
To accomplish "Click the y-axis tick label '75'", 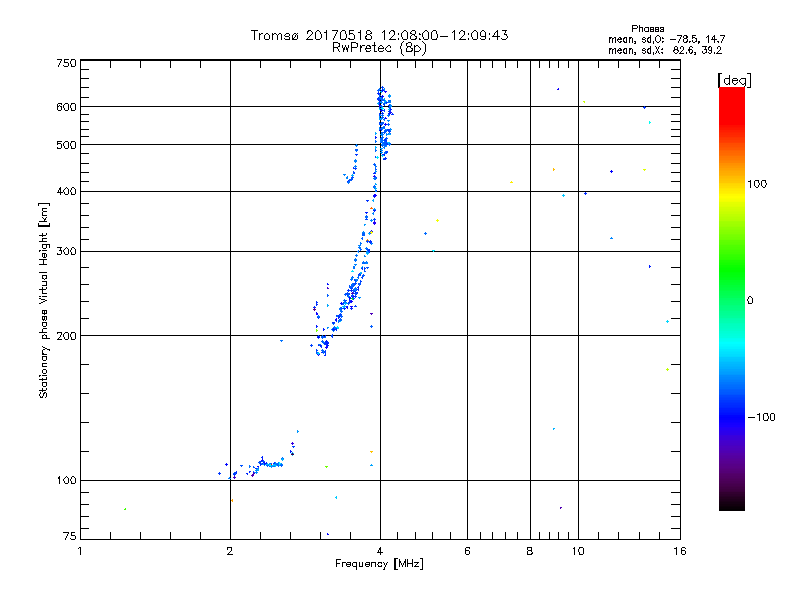I will pos(70,536).
